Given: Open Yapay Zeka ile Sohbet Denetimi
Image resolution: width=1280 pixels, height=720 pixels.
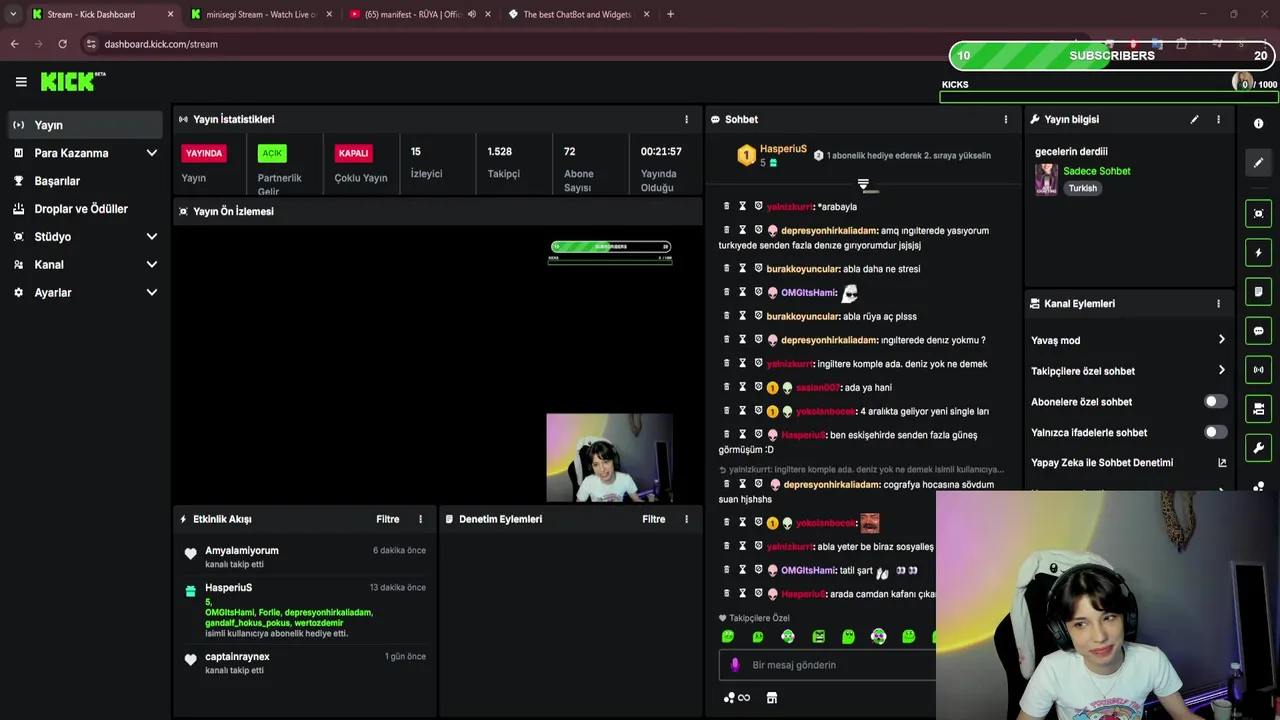Looking at the screenshot, I should coord(1102,463).
